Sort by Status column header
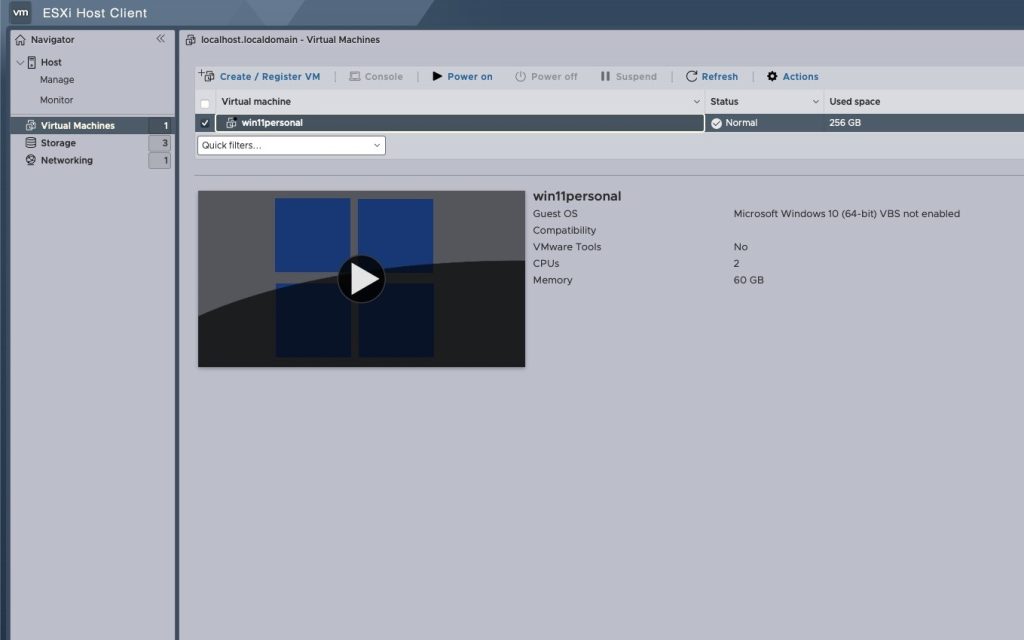1024x640 pixels. (724, 101)
